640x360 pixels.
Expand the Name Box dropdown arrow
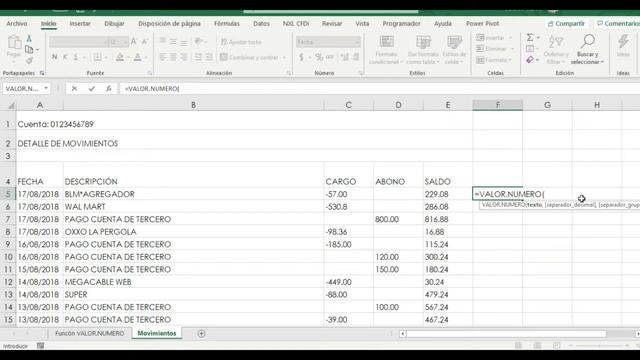[x=46, y=89]
